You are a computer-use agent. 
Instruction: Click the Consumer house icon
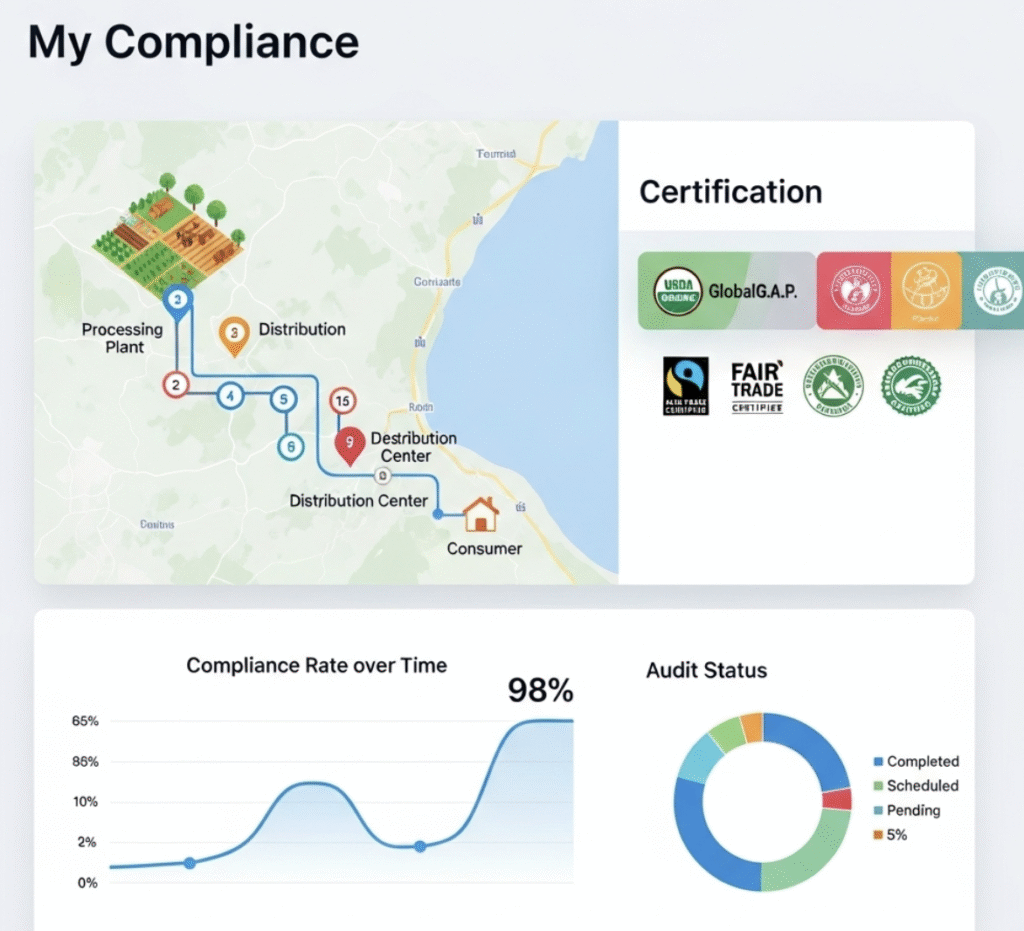[481, 515]
